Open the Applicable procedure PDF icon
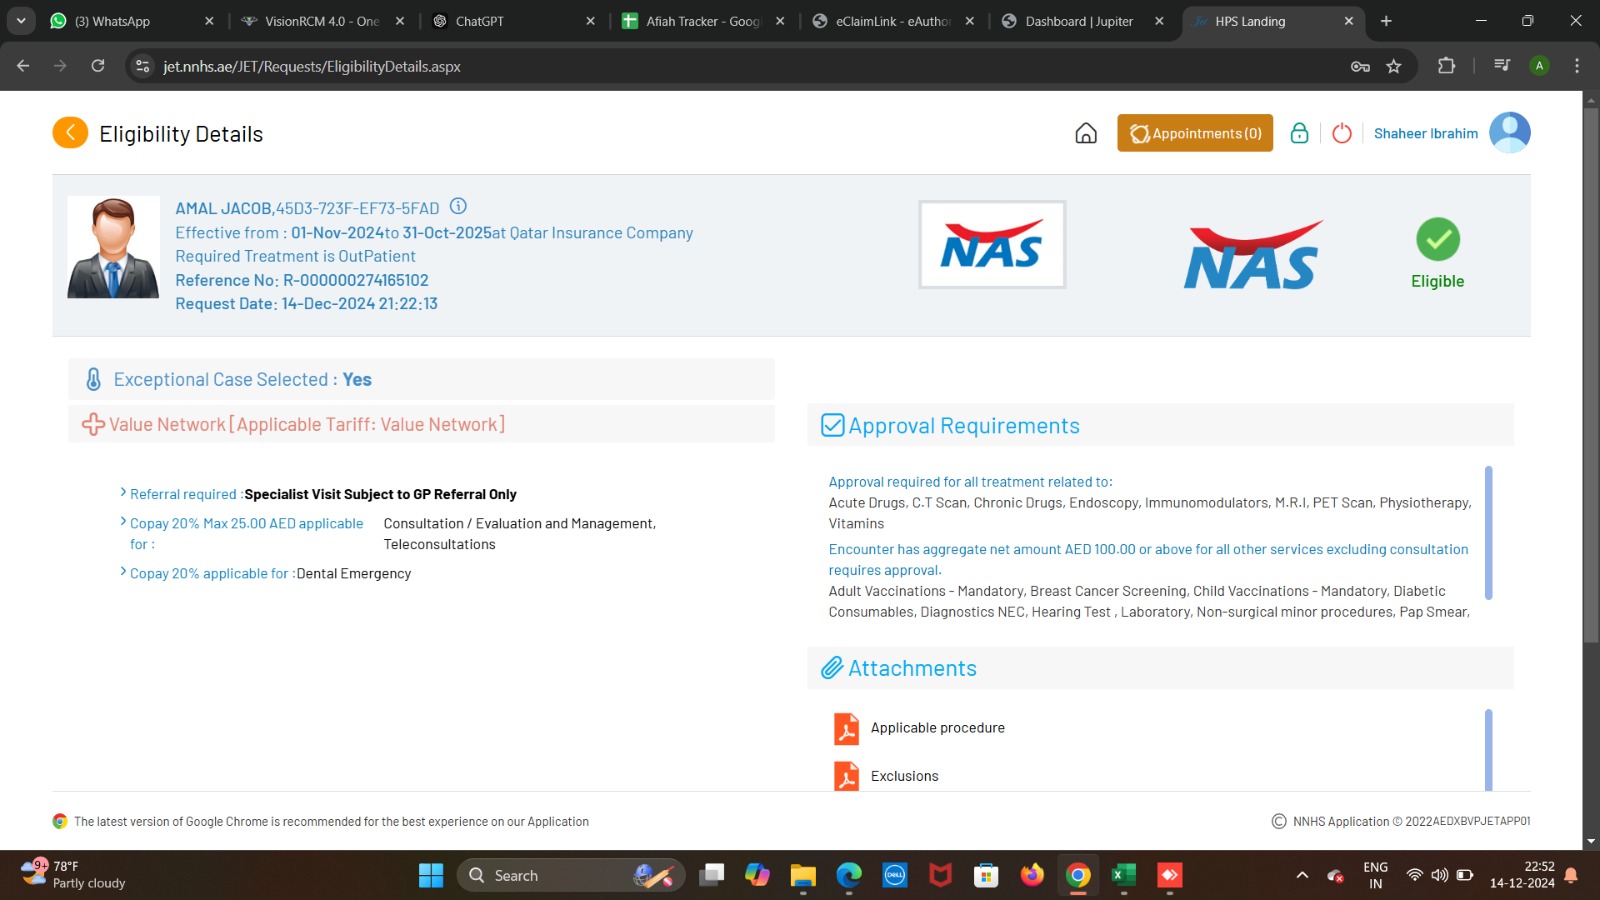Image resolution: width=1600 pixels, height=900 pixels. click(x=846, y=728)
